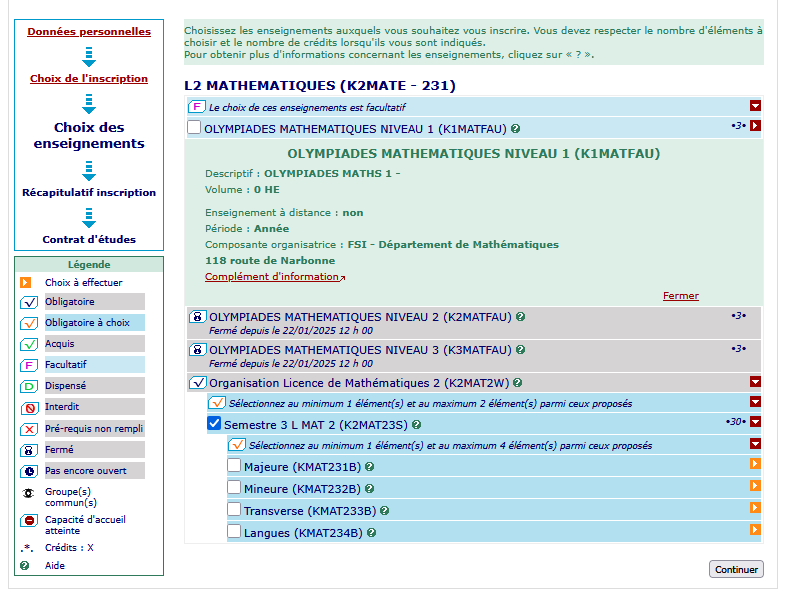
Task: Click the Continuer button
Action: click(736, 569)
